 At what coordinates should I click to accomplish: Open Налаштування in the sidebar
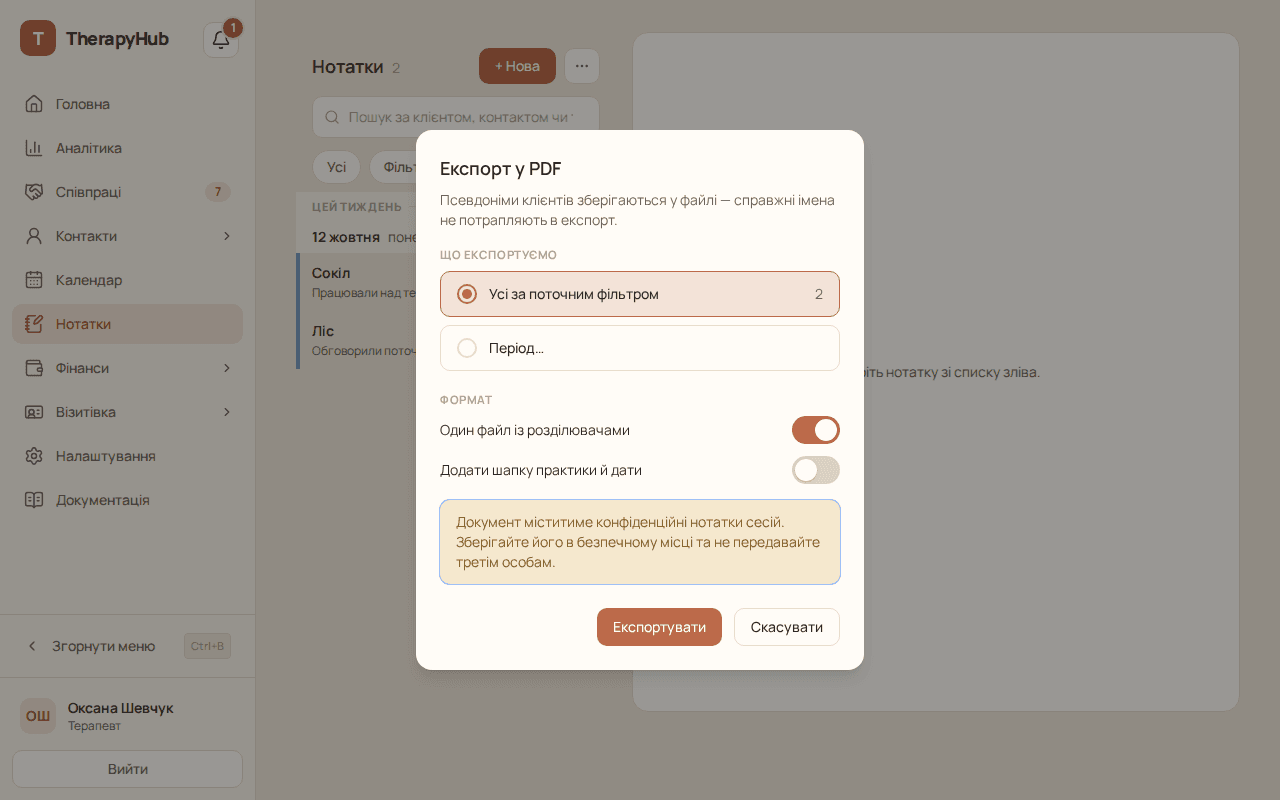point(128,456)
